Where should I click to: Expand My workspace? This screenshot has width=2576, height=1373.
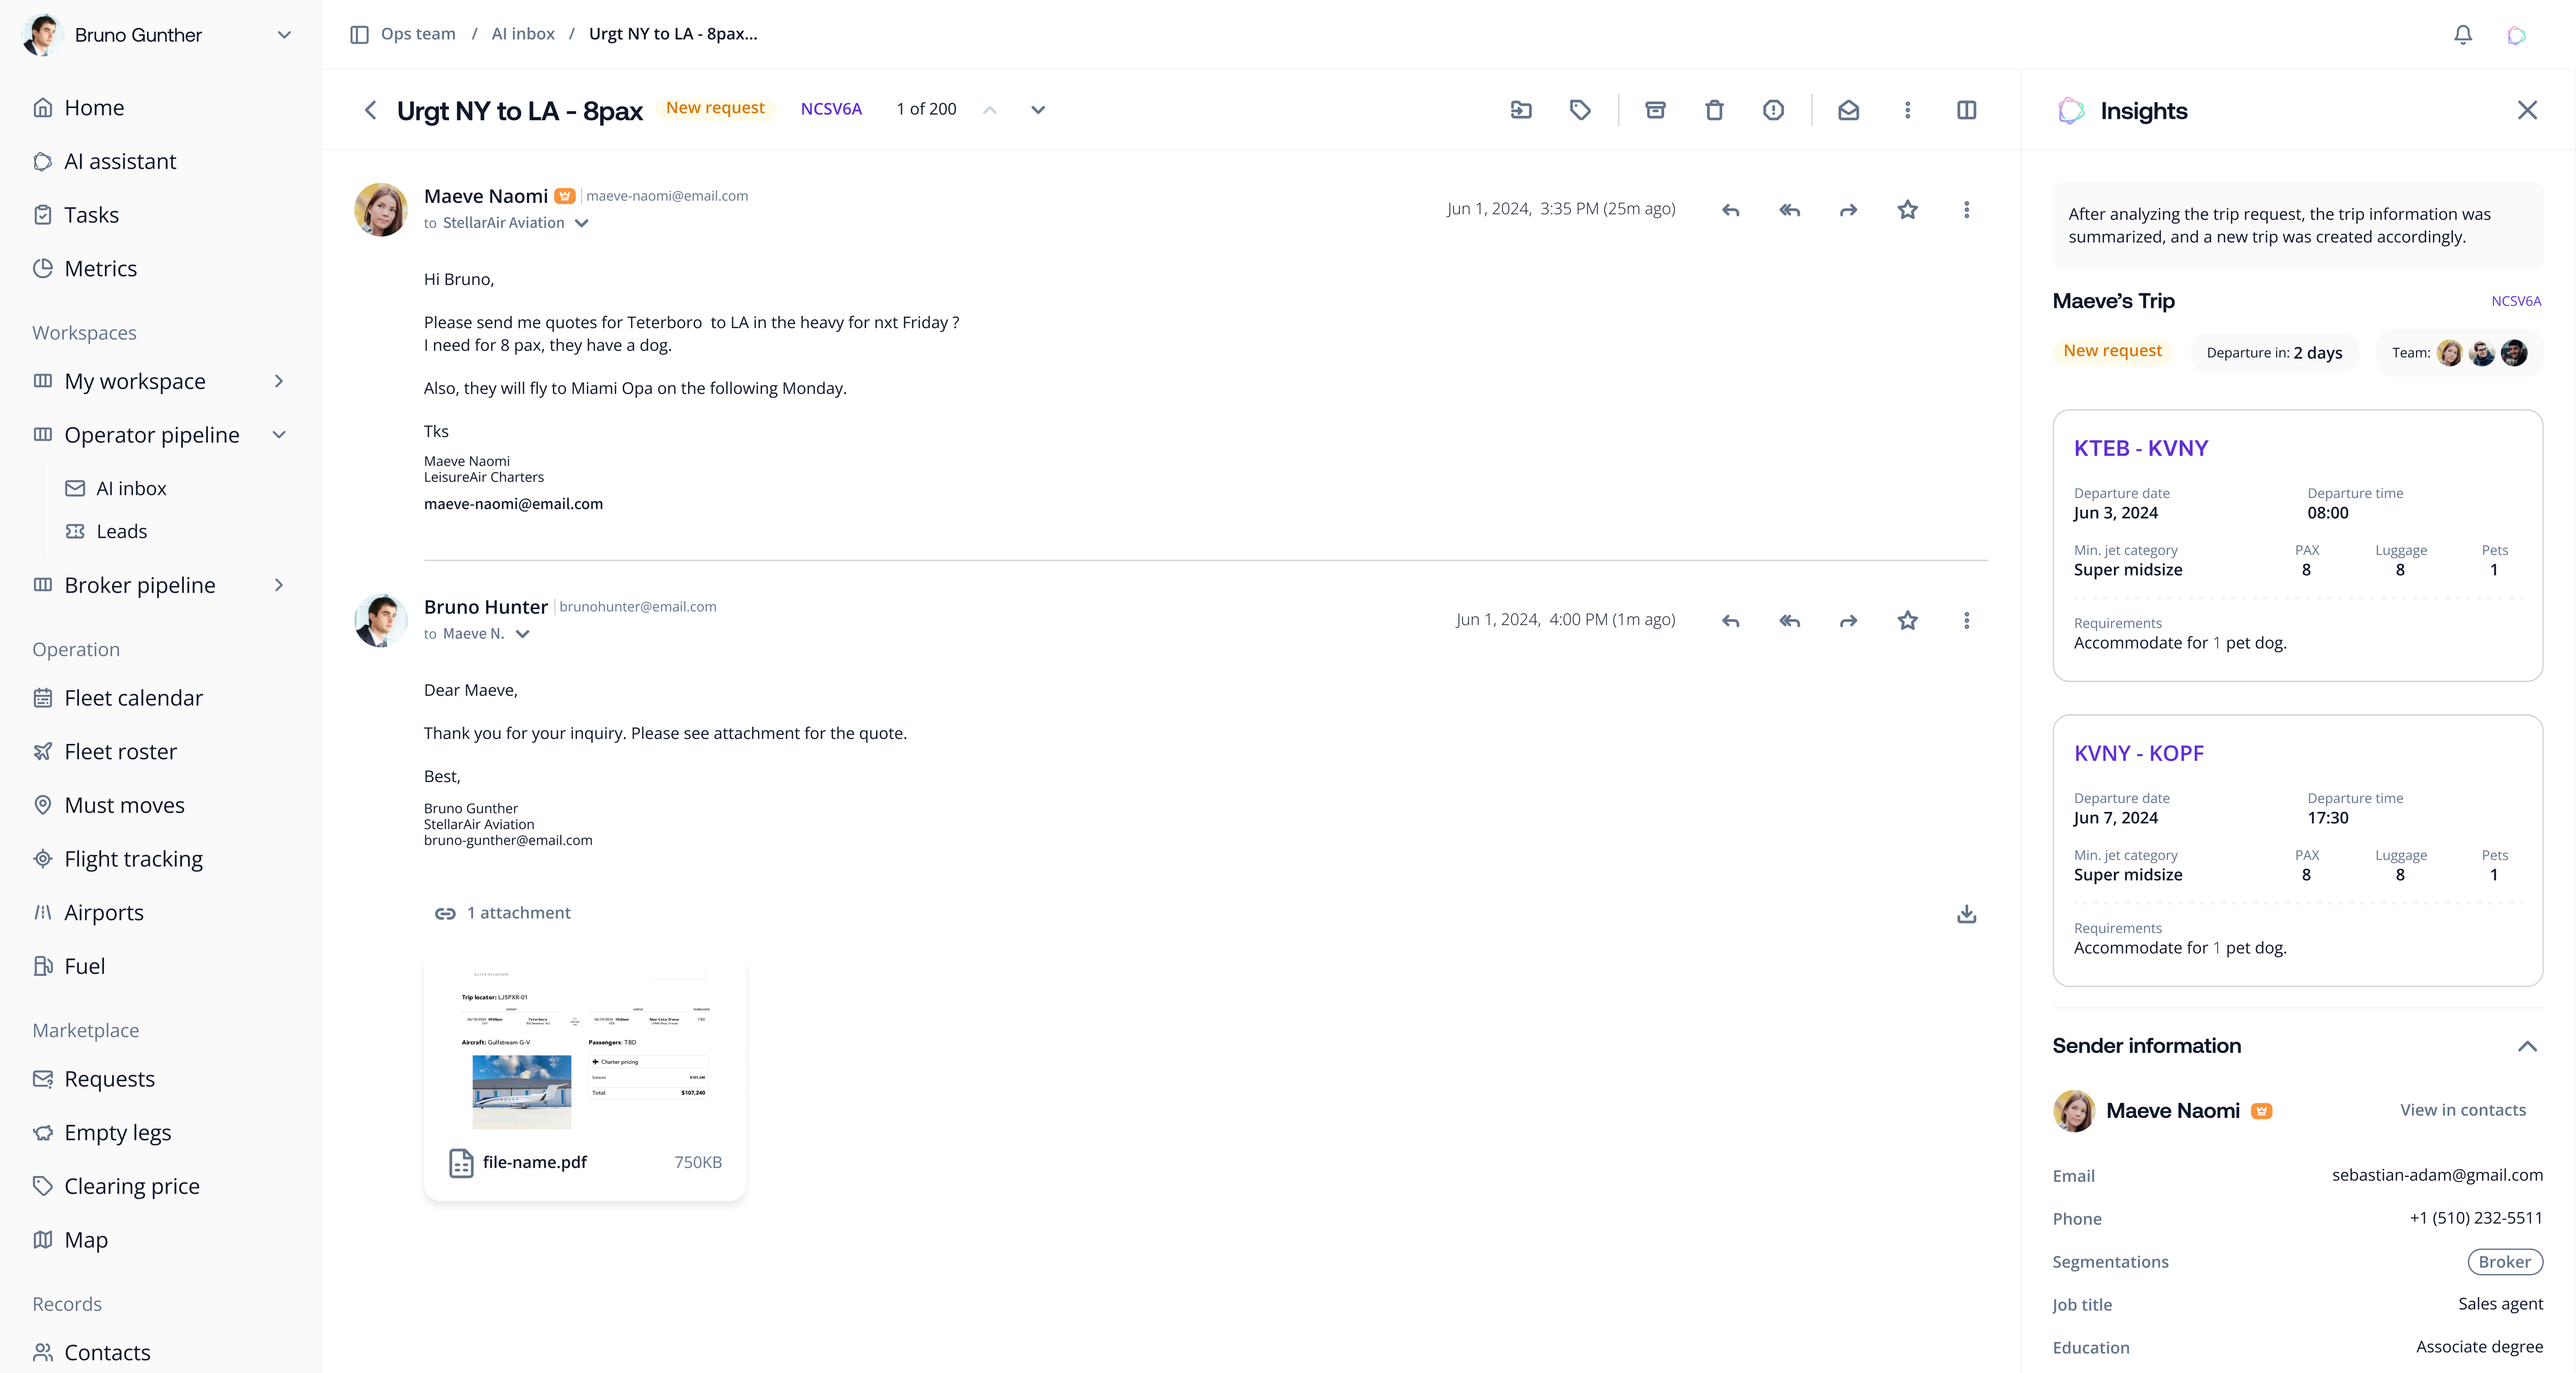(279, 381)
